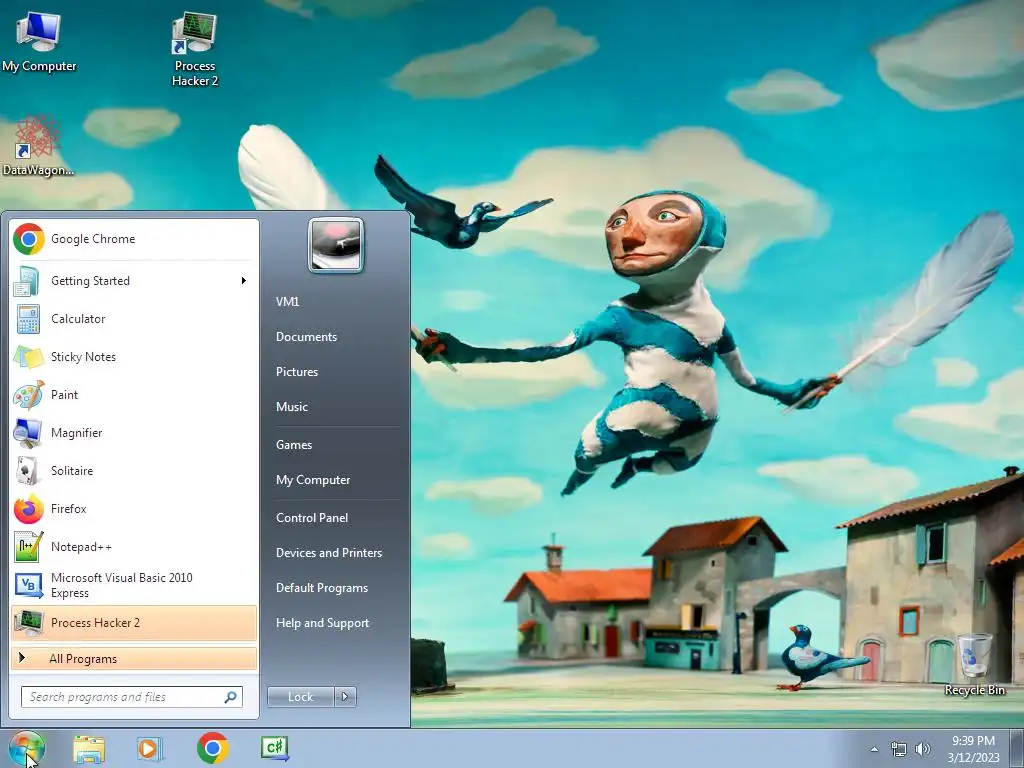Open Magnifier tool
This screenshot has height=768, width=1024.
click(x=134, y=432)
